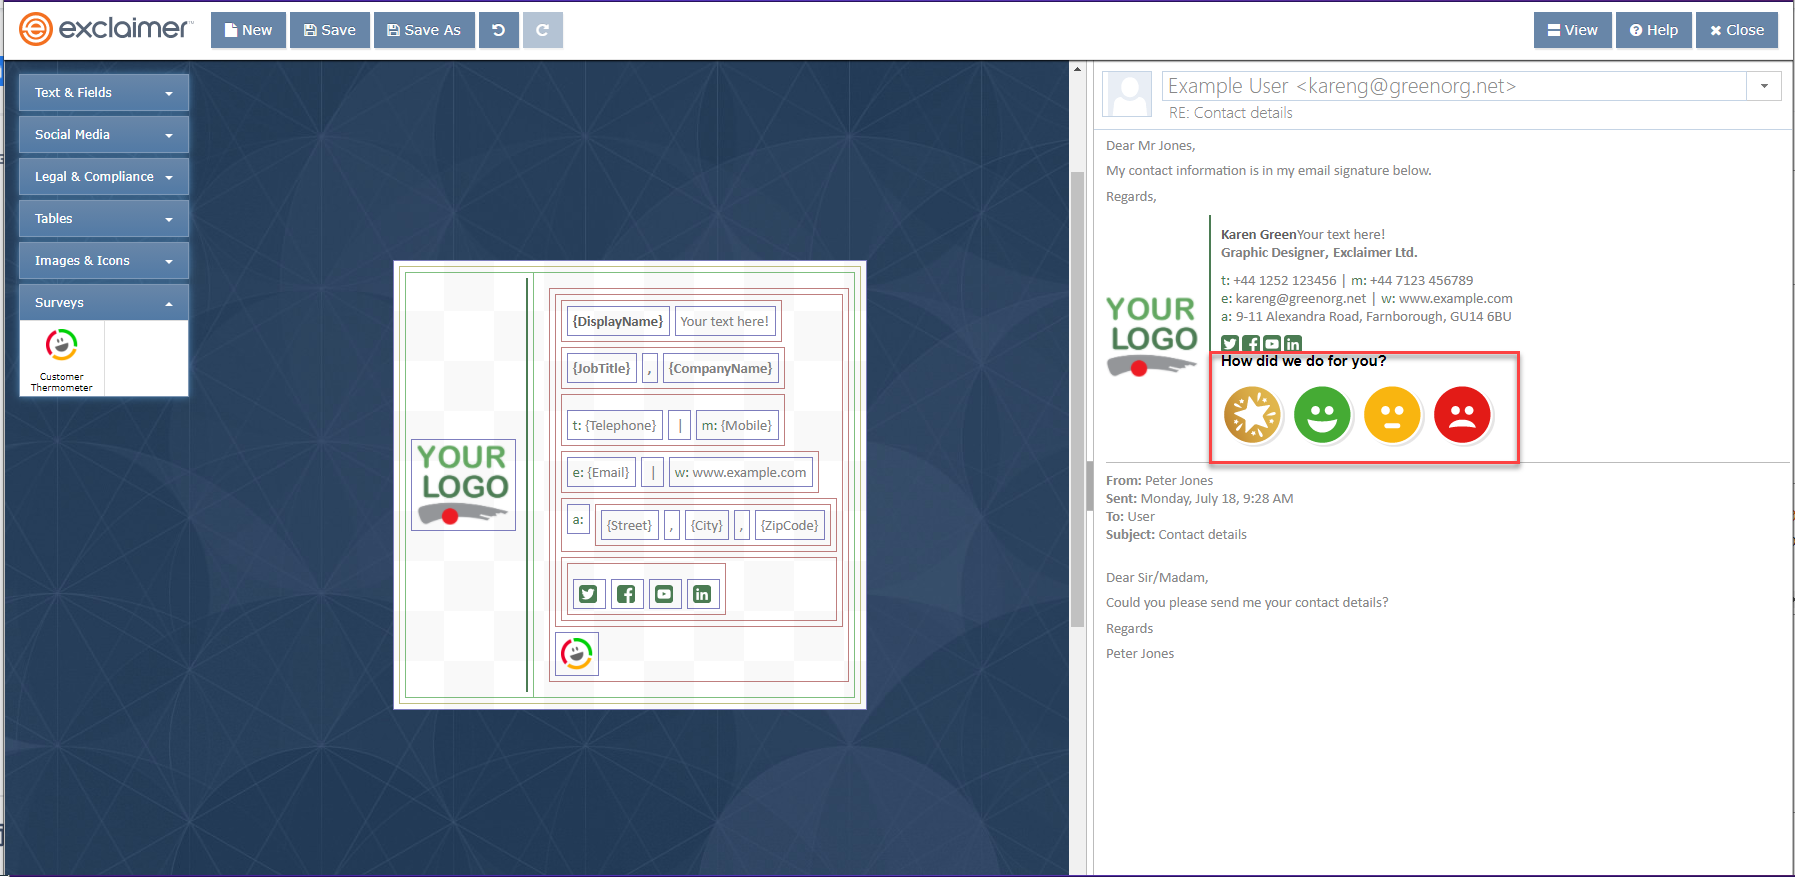Screen dimensions: 1795x877
Task: Select the {DisplayName} field on canvas
Action: (x=617, y=321)
